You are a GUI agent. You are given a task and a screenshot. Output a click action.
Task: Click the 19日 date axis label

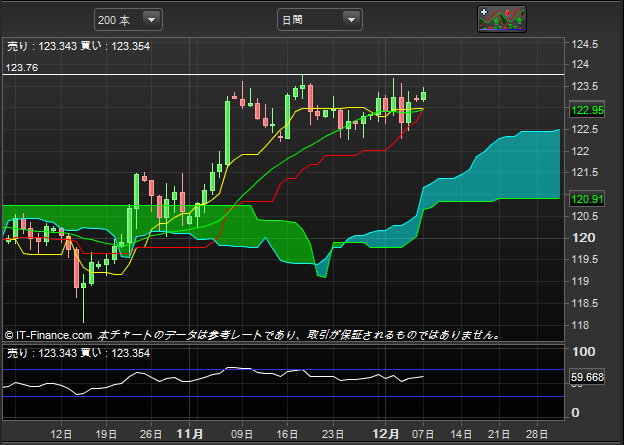(107, 434)
